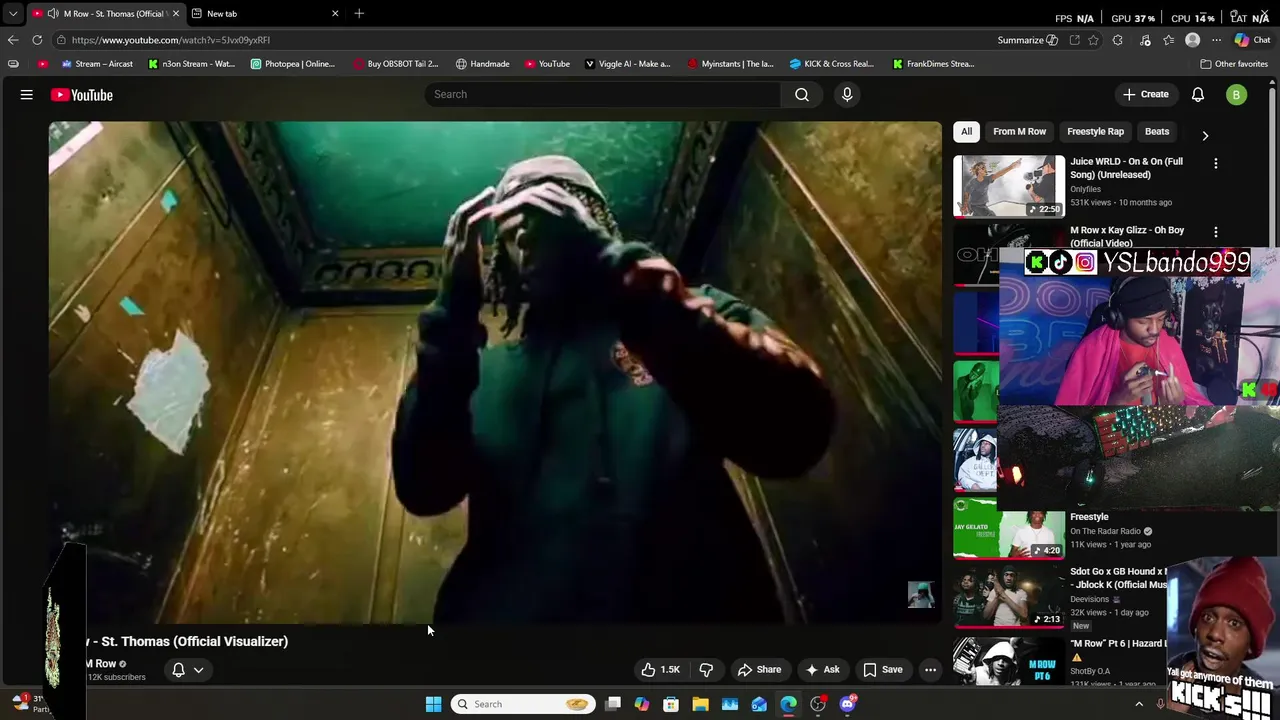Go back with browser back arrow
The width and height of the screenshot is (1280, 720).
coord(12,40)
